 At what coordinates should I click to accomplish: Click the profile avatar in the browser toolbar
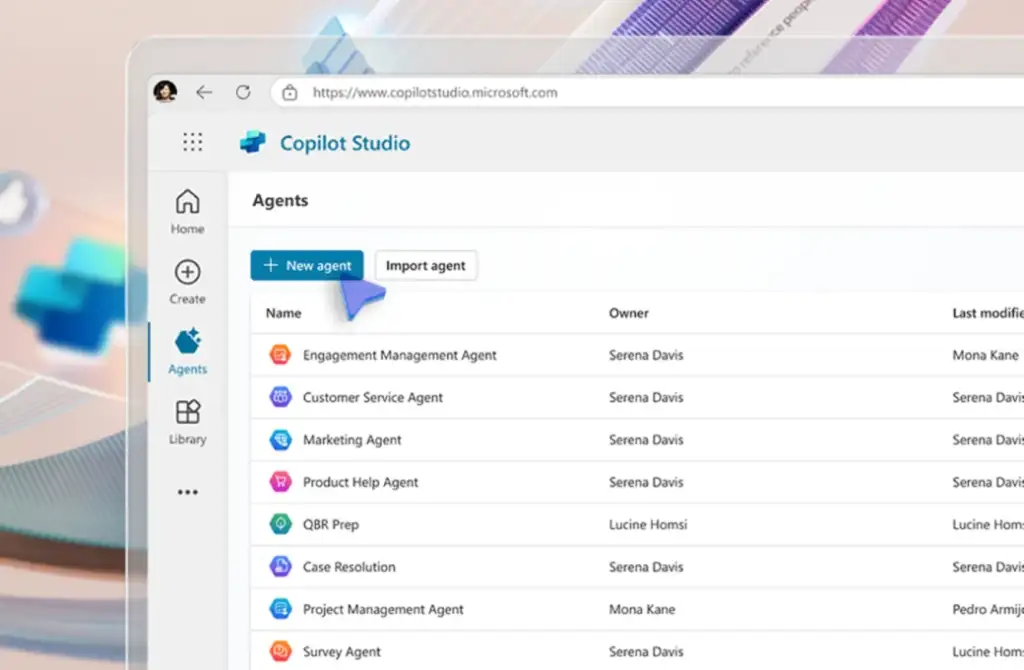click(x=166, y=91)
